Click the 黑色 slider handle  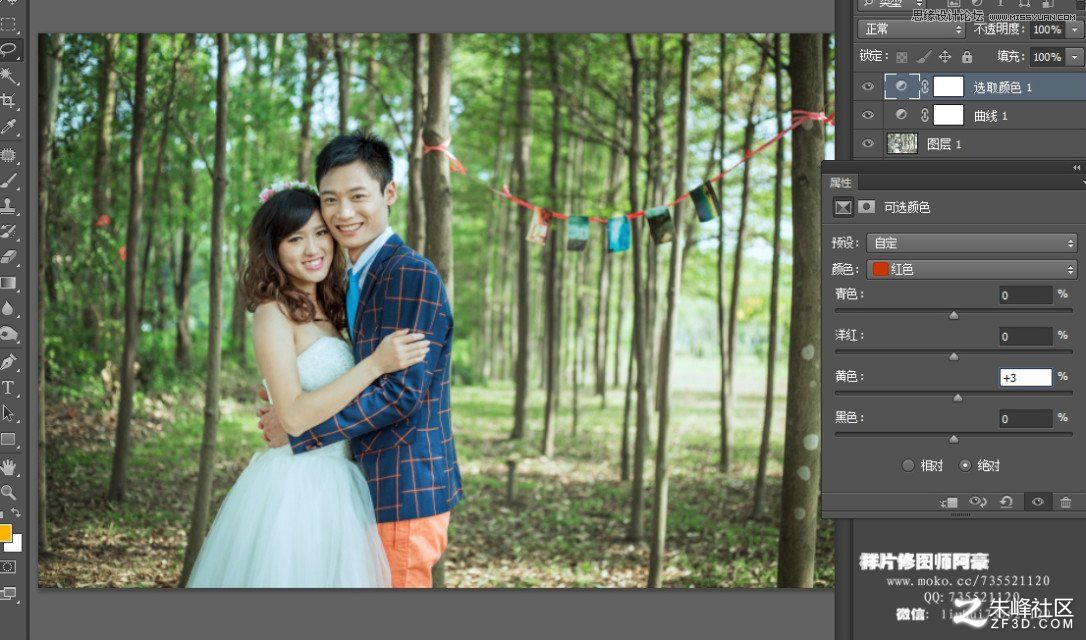pos(954,439)
